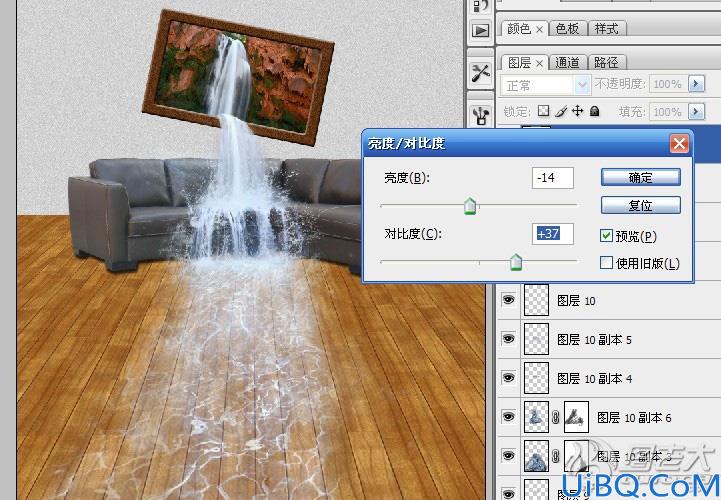The height and width of the screenshot is (500, 721).
Task: Open the History panel icon at top of the dock
Action: (480, 6)
